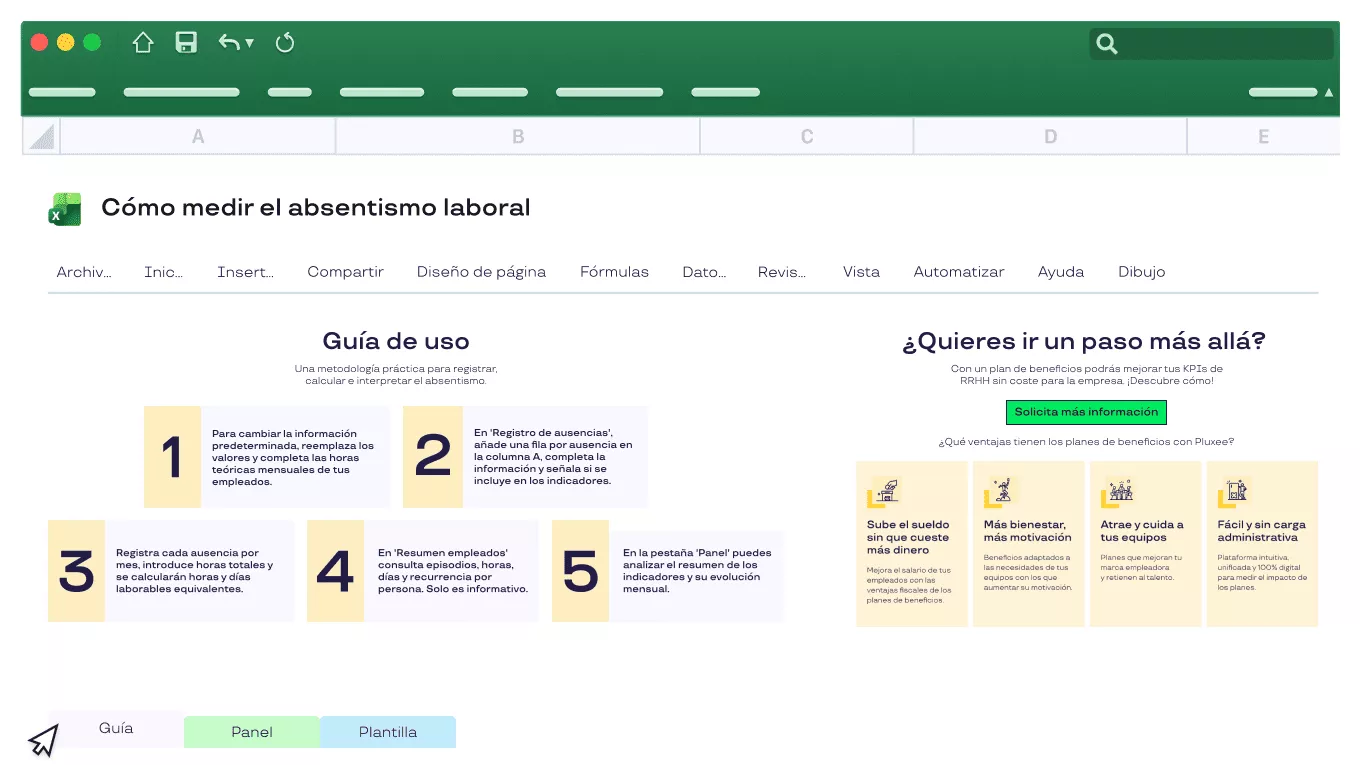
Task: Click 'Cómo medir el absentismo laboral' title
Action: tap(316, 208)
